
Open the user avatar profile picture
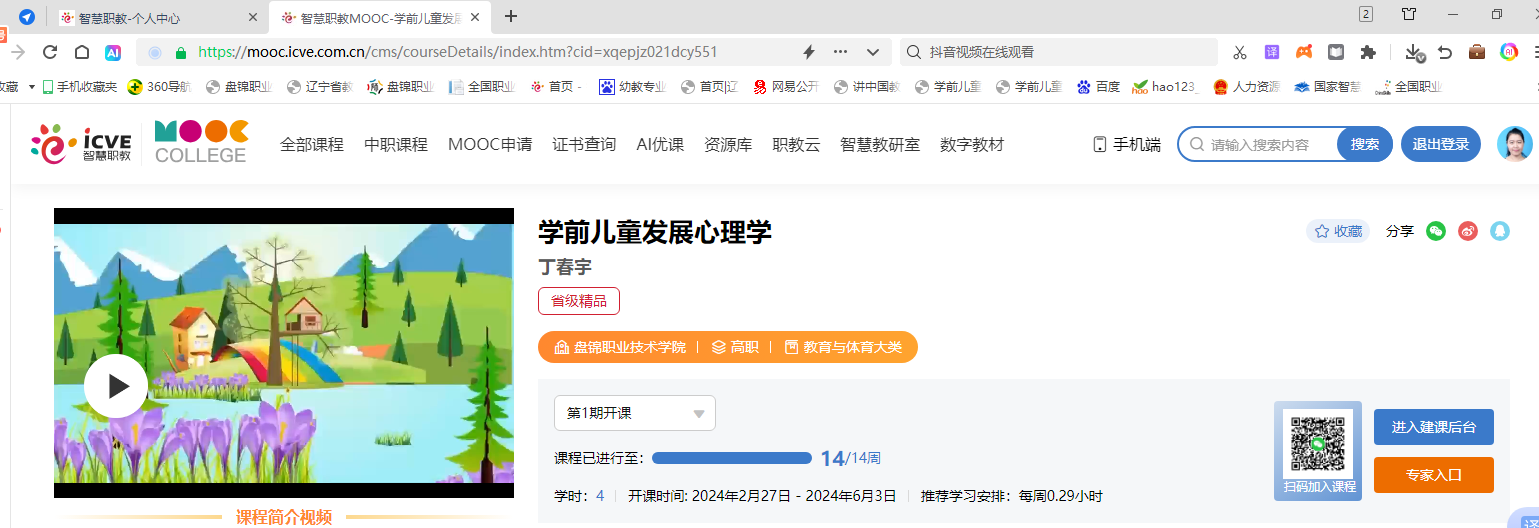1514,144
